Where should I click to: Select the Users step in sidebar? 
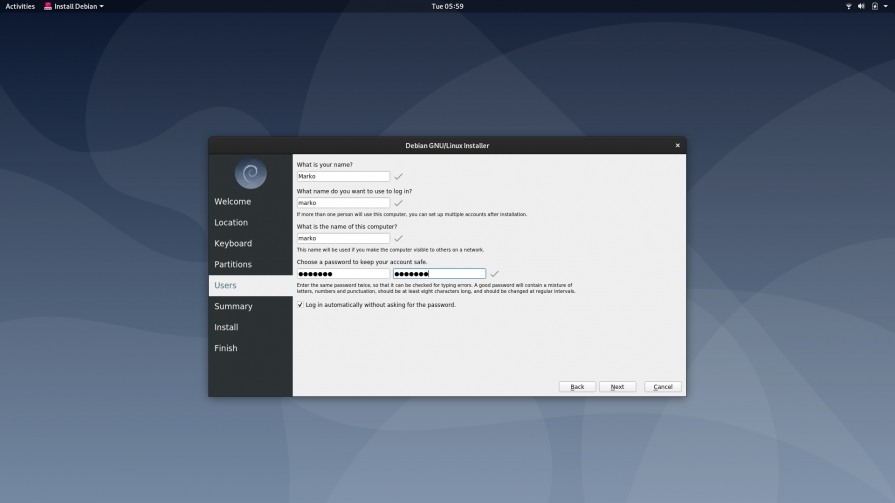(x=250, y=285)
